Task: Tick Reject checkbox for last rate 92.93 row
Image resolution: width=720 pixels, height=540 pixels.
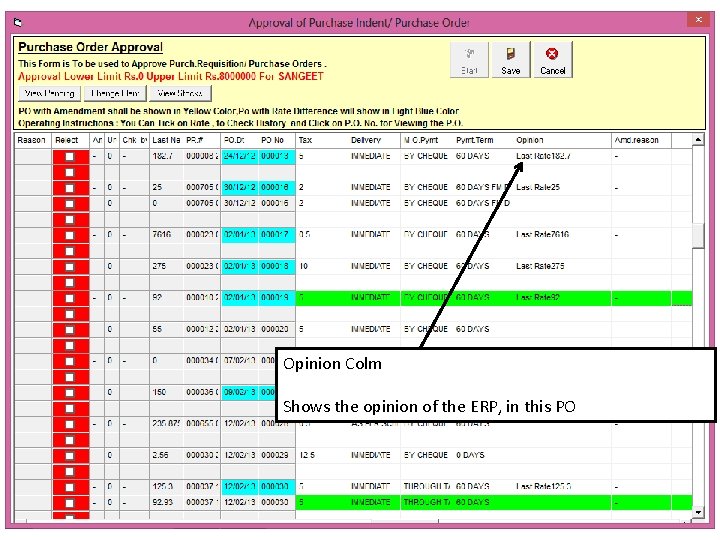Action: 69,502
